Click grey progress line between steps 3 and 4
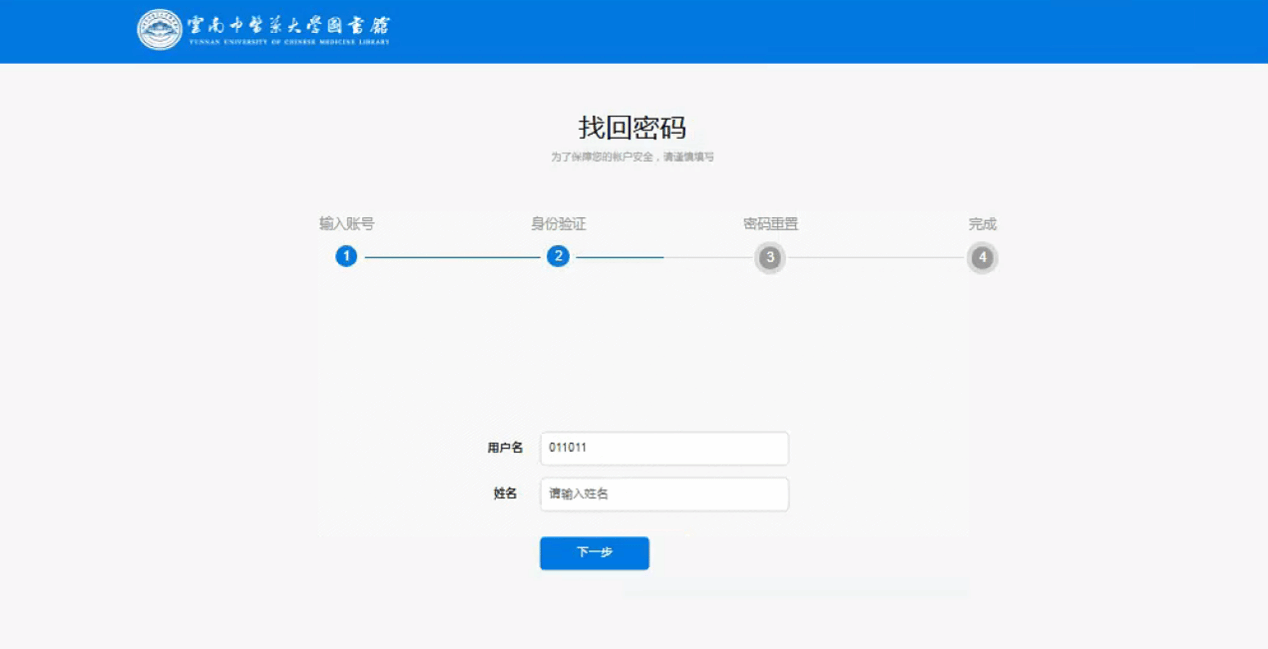This screenshot has width=1268, height=649. [x=875, y=258]
